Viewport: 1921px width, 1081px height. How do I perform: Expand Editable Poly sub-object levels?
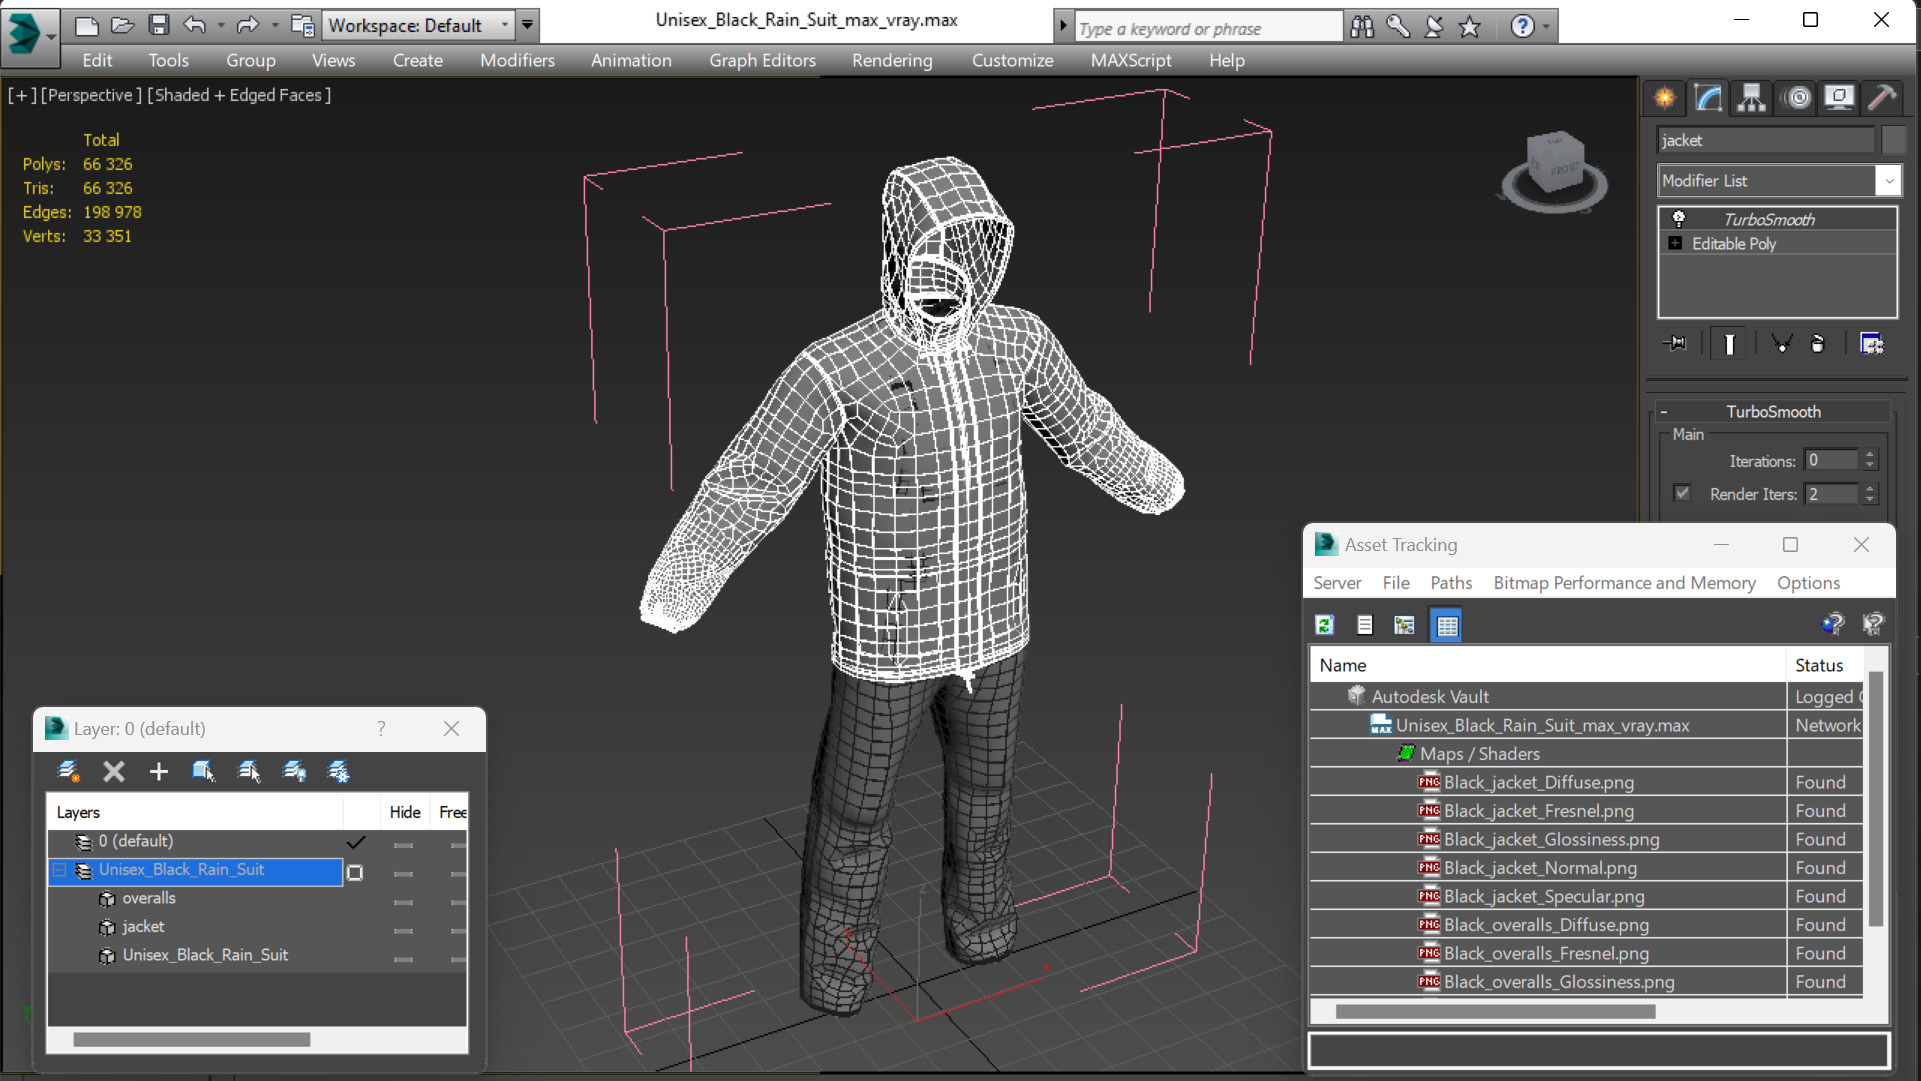click(1675, 243)
